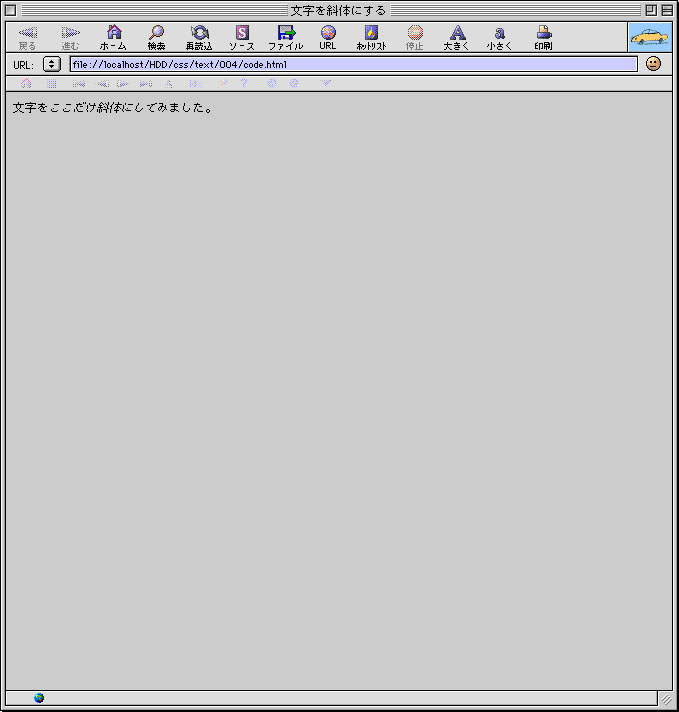The height and width of the screenshot is (712, 679).
Task: Click the 停止 (Stop) sign icon
Action: (415, 33)
